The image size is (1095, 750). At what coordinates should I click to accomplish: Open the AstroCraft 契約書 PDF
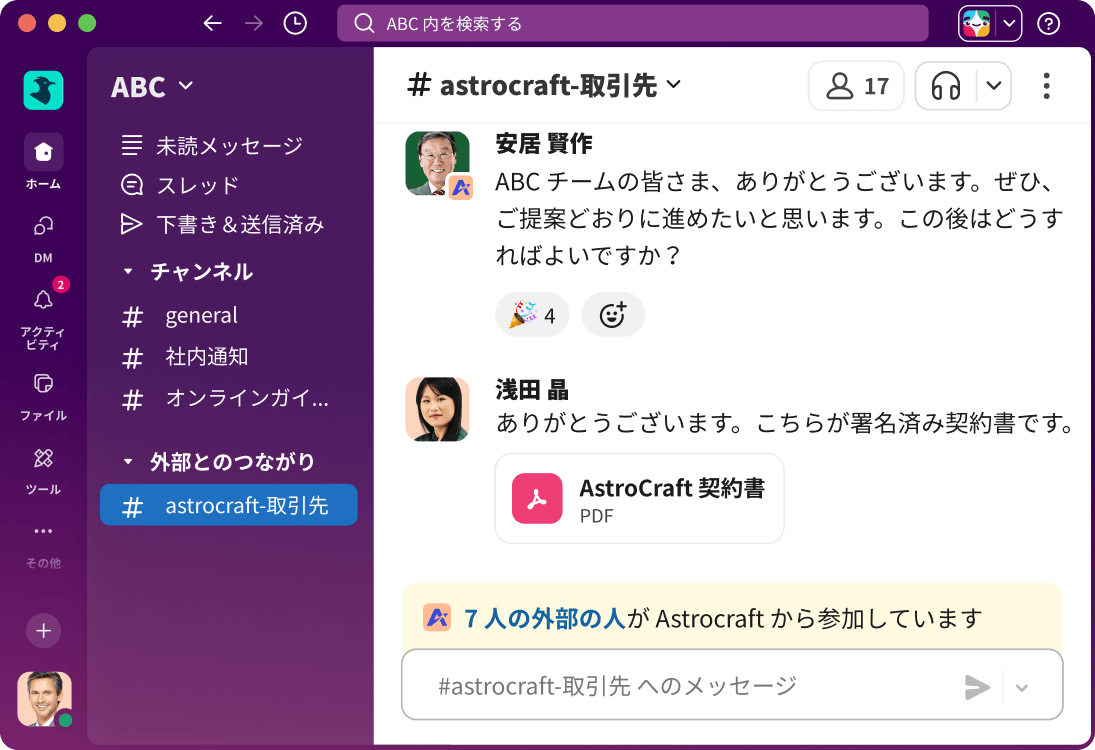[639, 498]
